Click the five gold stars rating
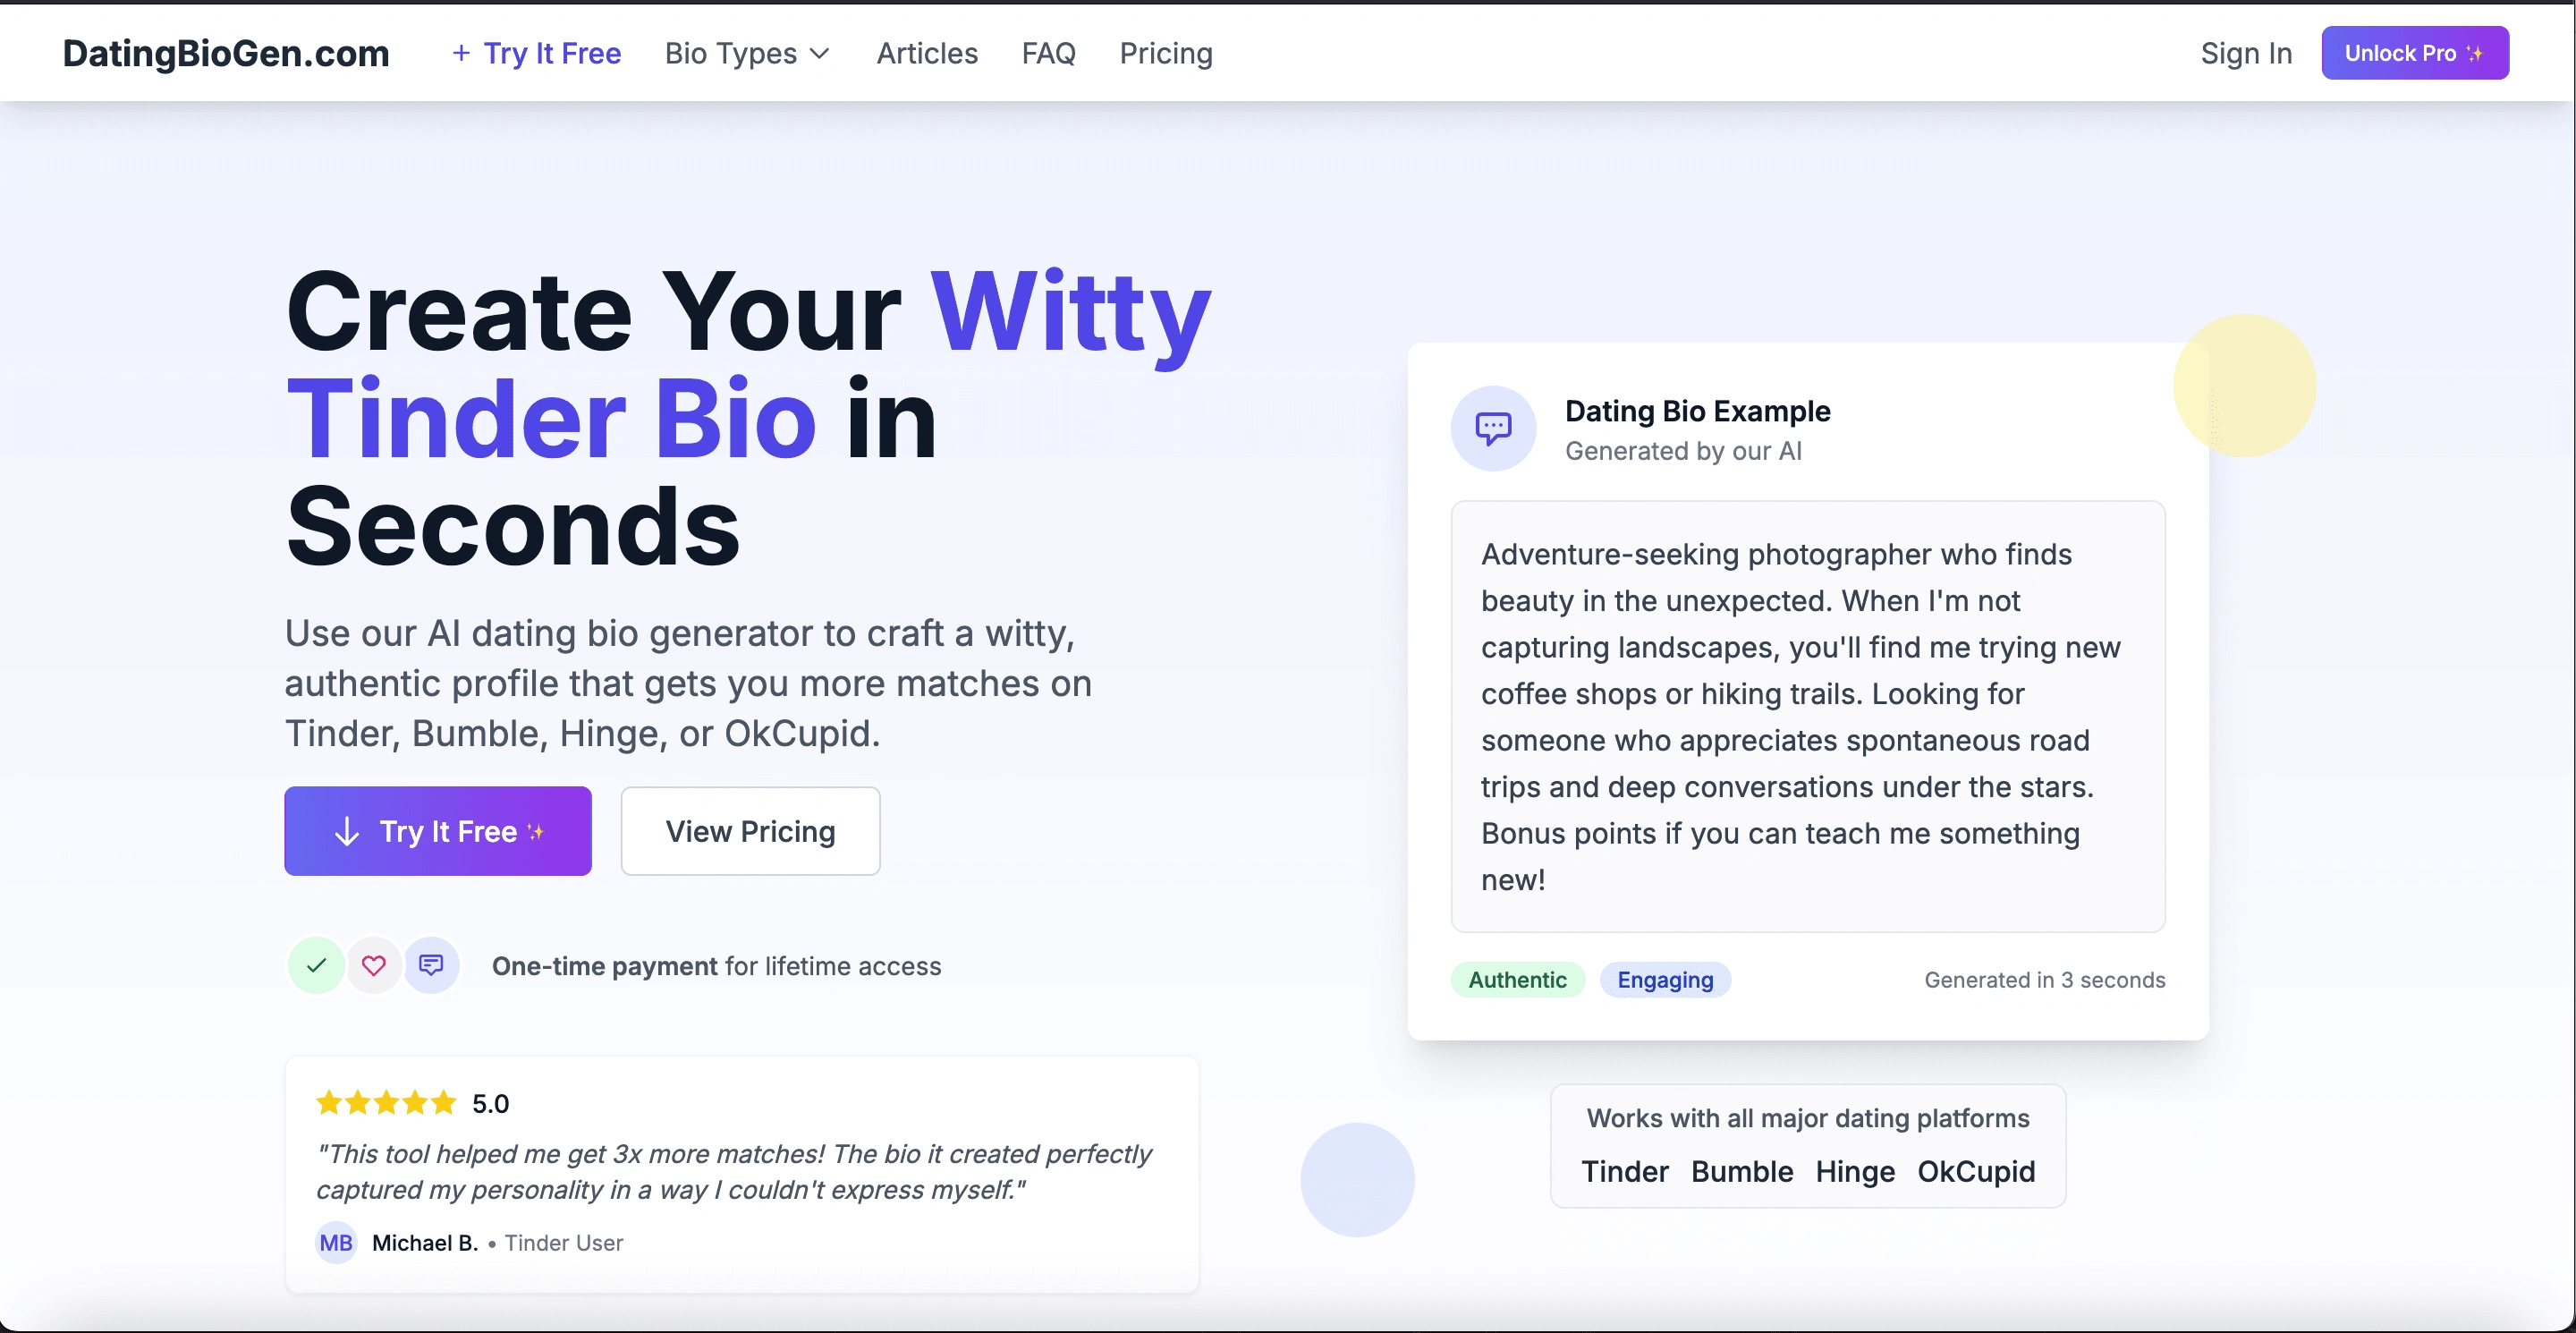The image size is (2576, 1333). click(386, 1103)
